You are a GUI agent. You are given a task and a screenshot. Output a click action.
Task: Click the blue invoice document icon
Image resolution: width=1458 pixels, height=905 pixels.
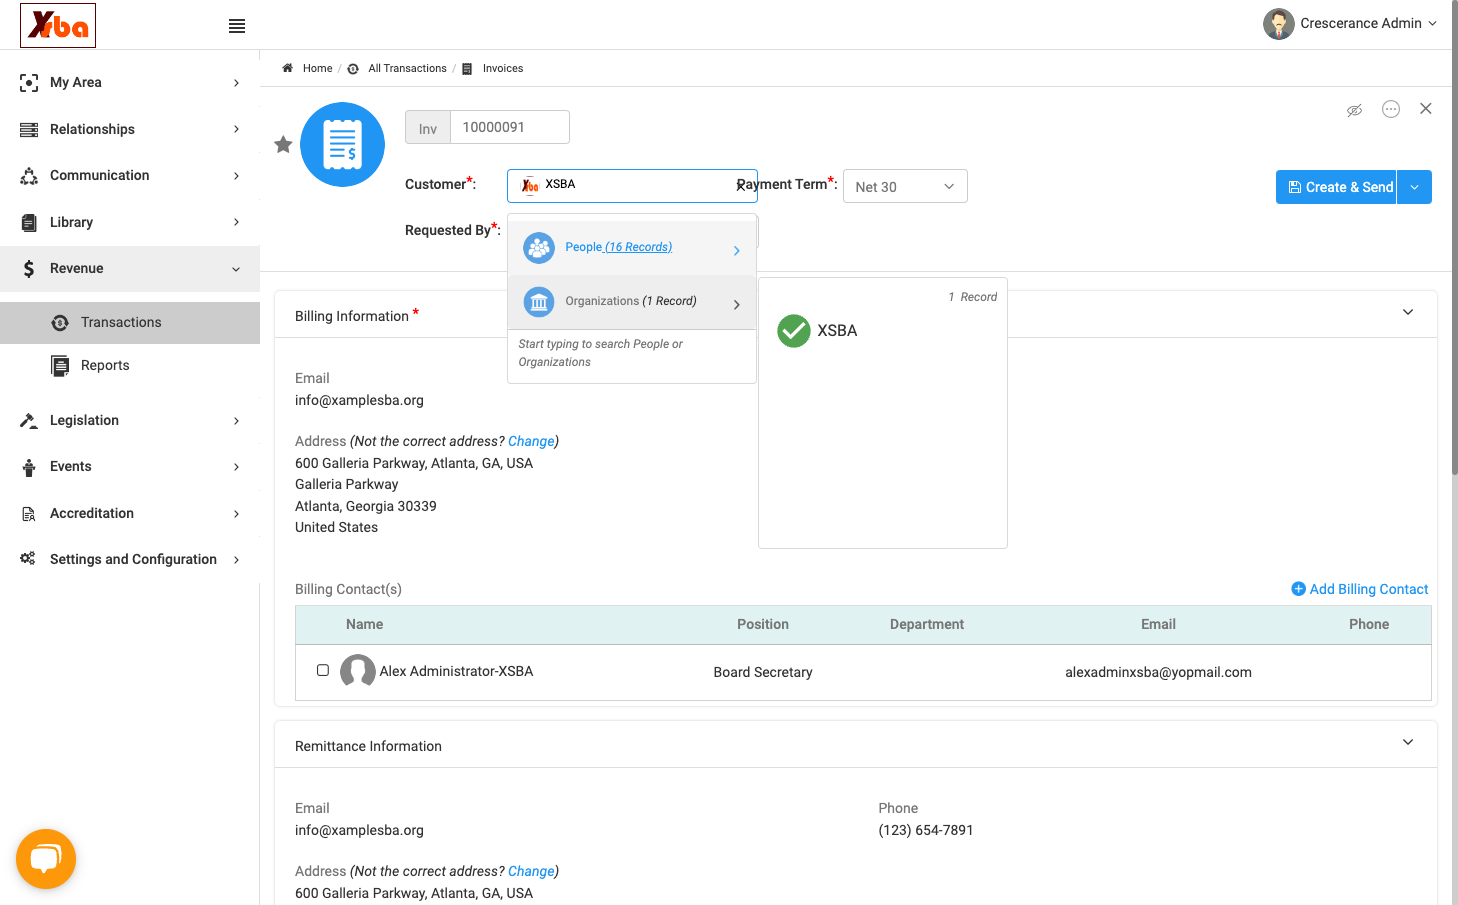click(343, 145)
